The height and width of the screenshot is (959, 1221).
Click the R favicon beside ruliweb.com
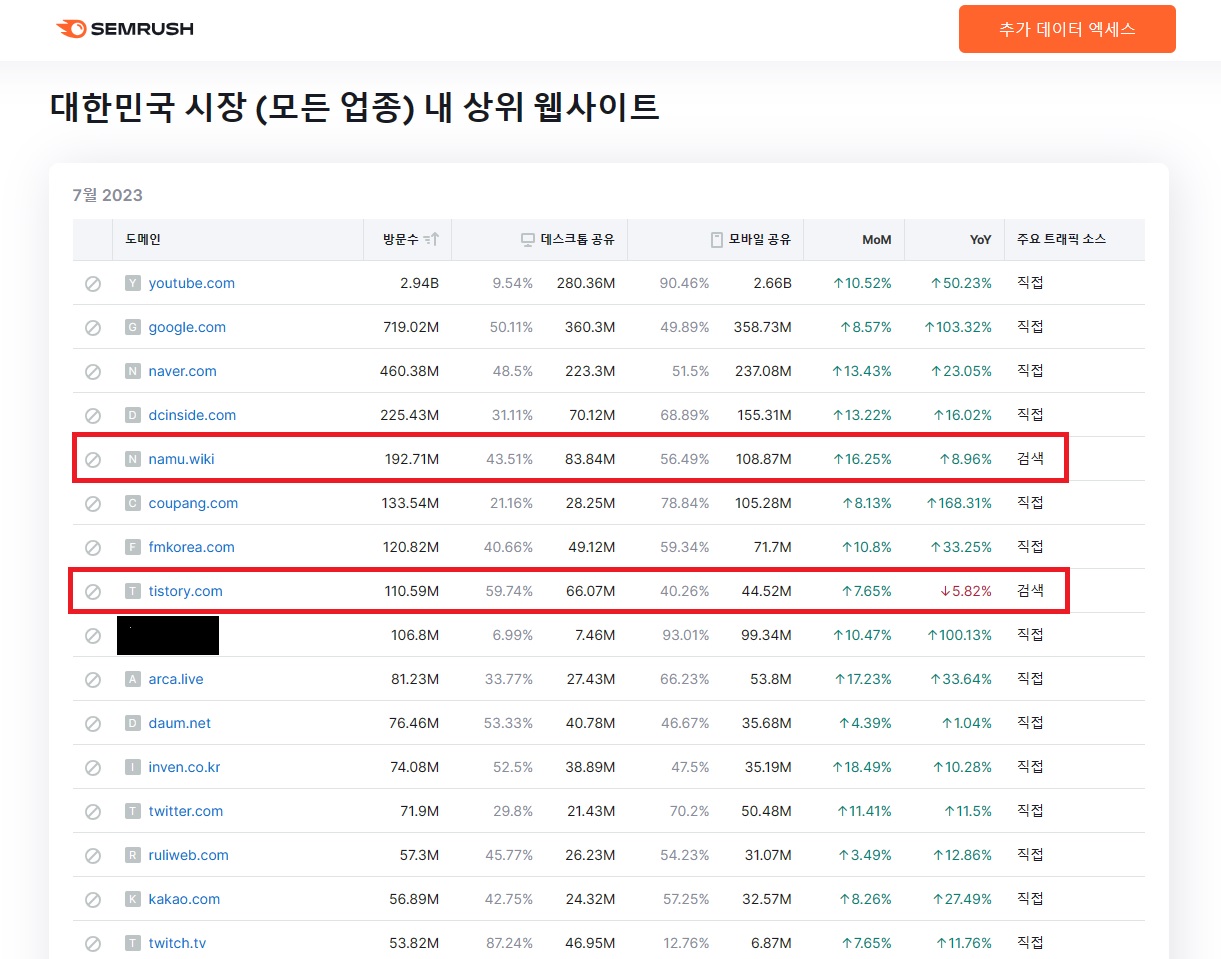point(132,855)
